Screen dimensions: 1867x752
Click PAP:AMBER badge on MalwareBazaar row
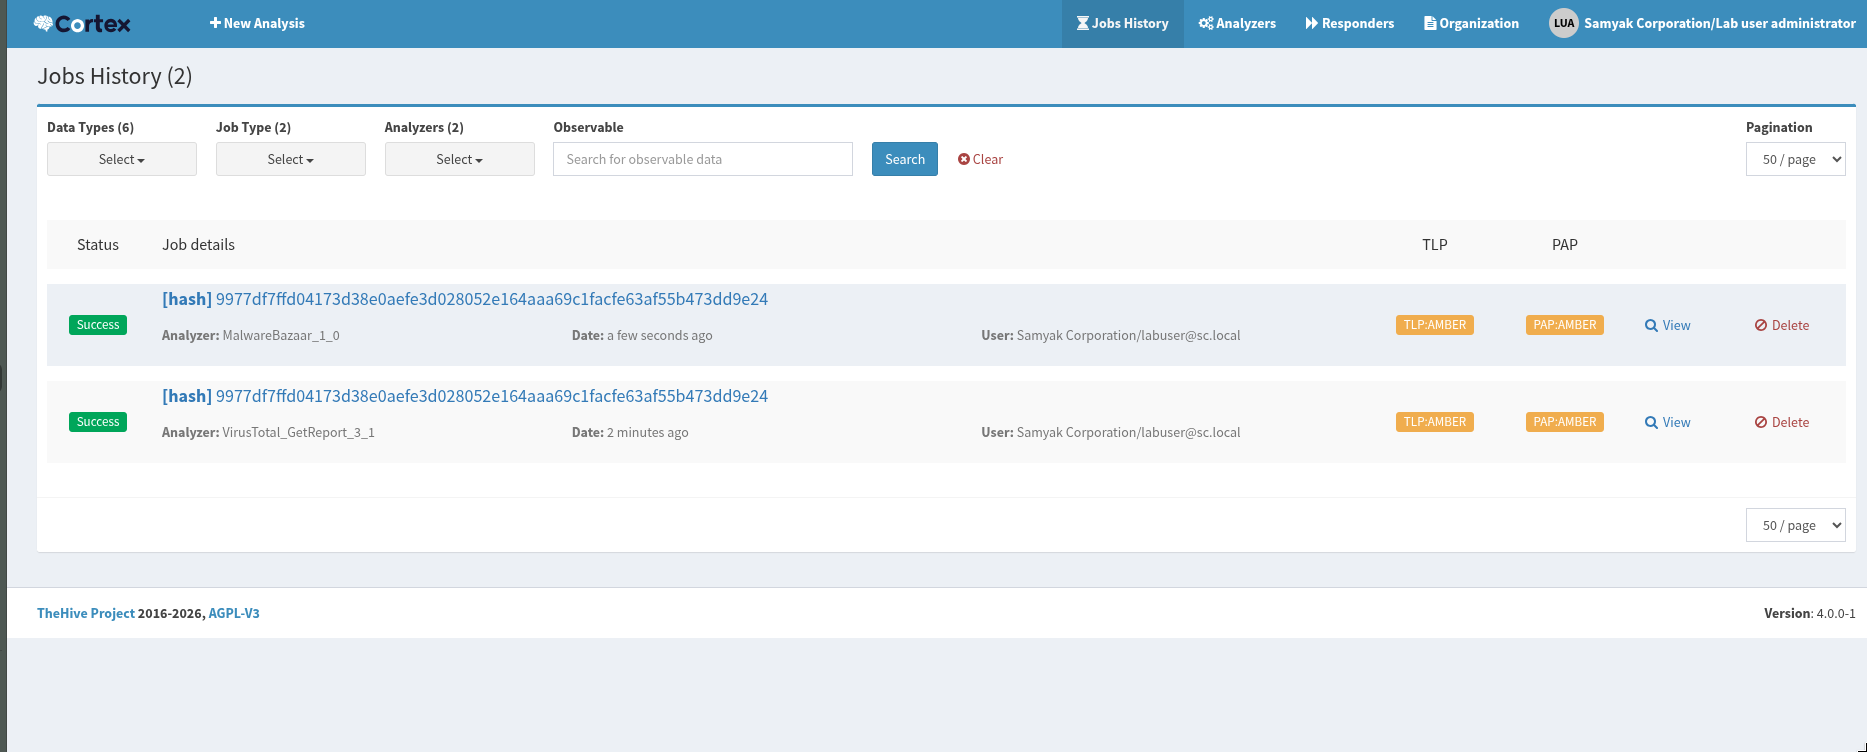(1565, 325)
